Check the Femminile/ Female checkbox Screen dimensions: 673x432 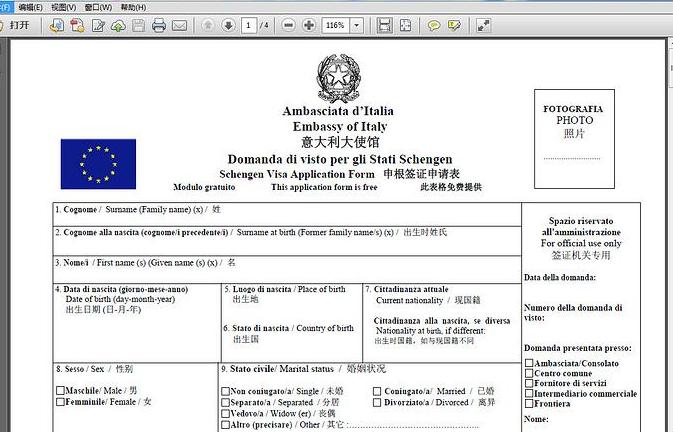tap(61, 402)
